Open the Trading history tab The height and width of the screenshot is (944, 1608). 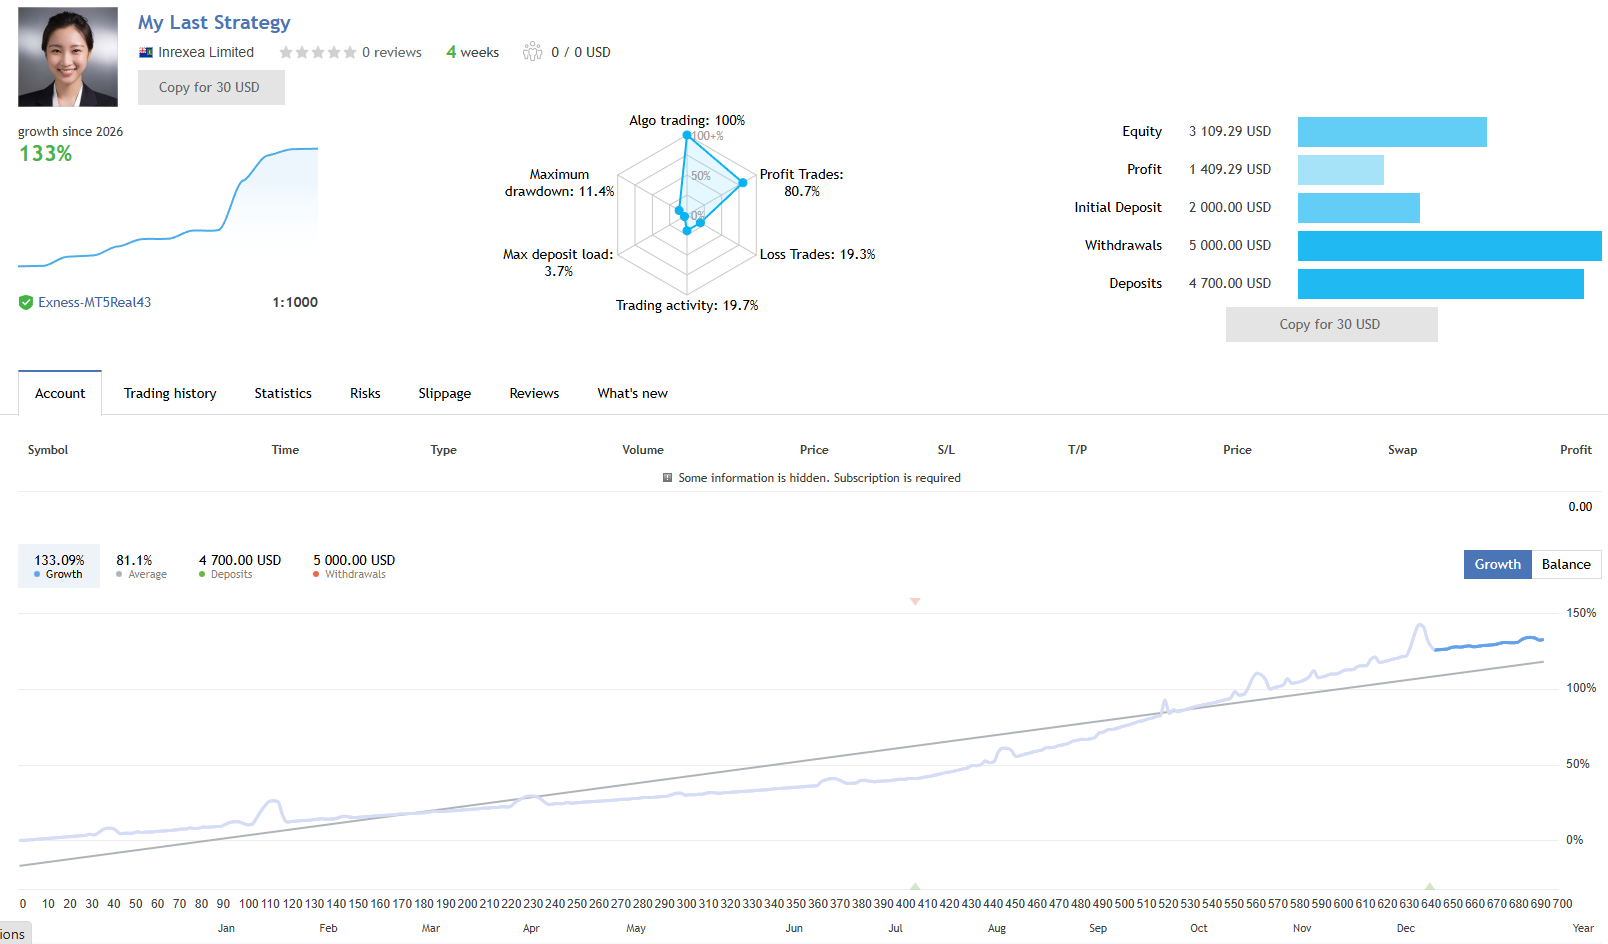[170, 393]
